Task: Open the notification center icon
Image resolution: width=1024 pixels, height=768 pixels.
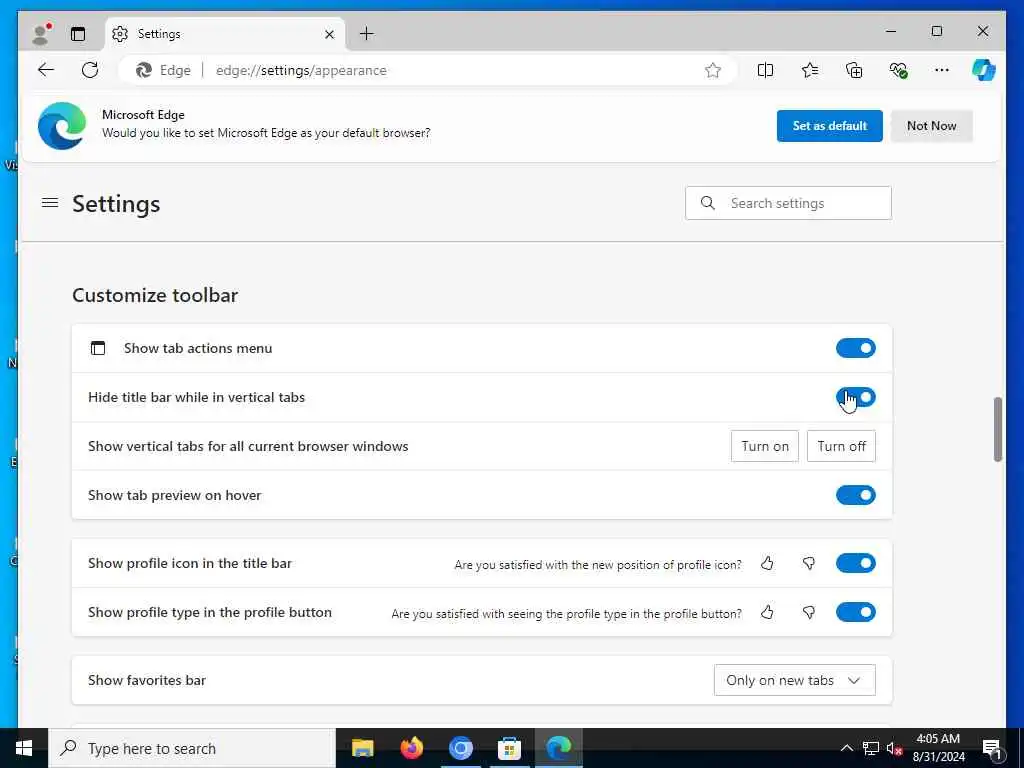Action: pos(993,748)
